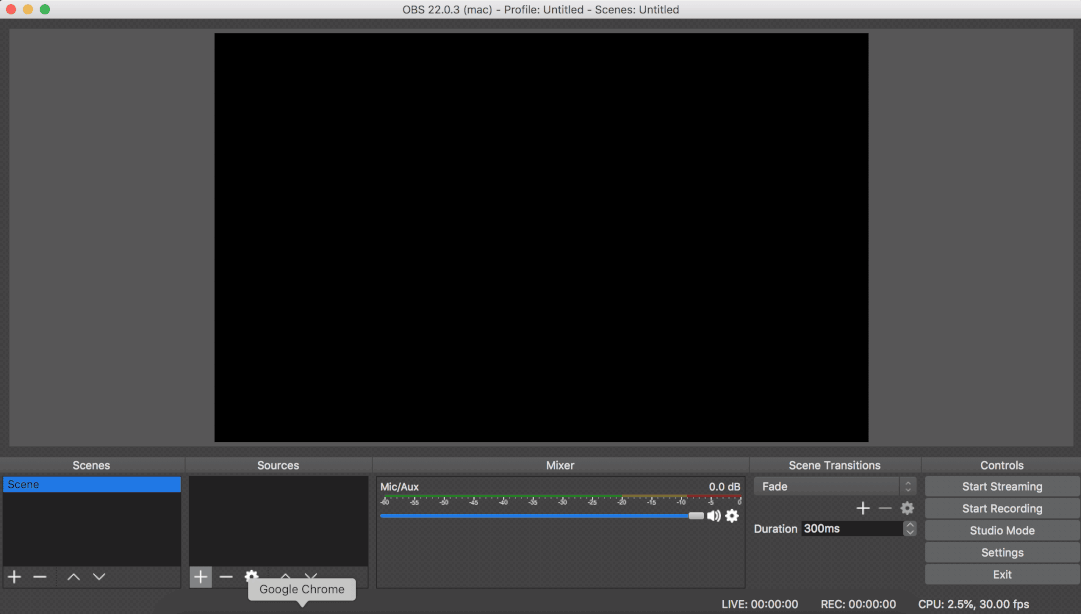The image size is (1081, 614).
Task: Open transition properties gear icon
Action: (907, 508)
